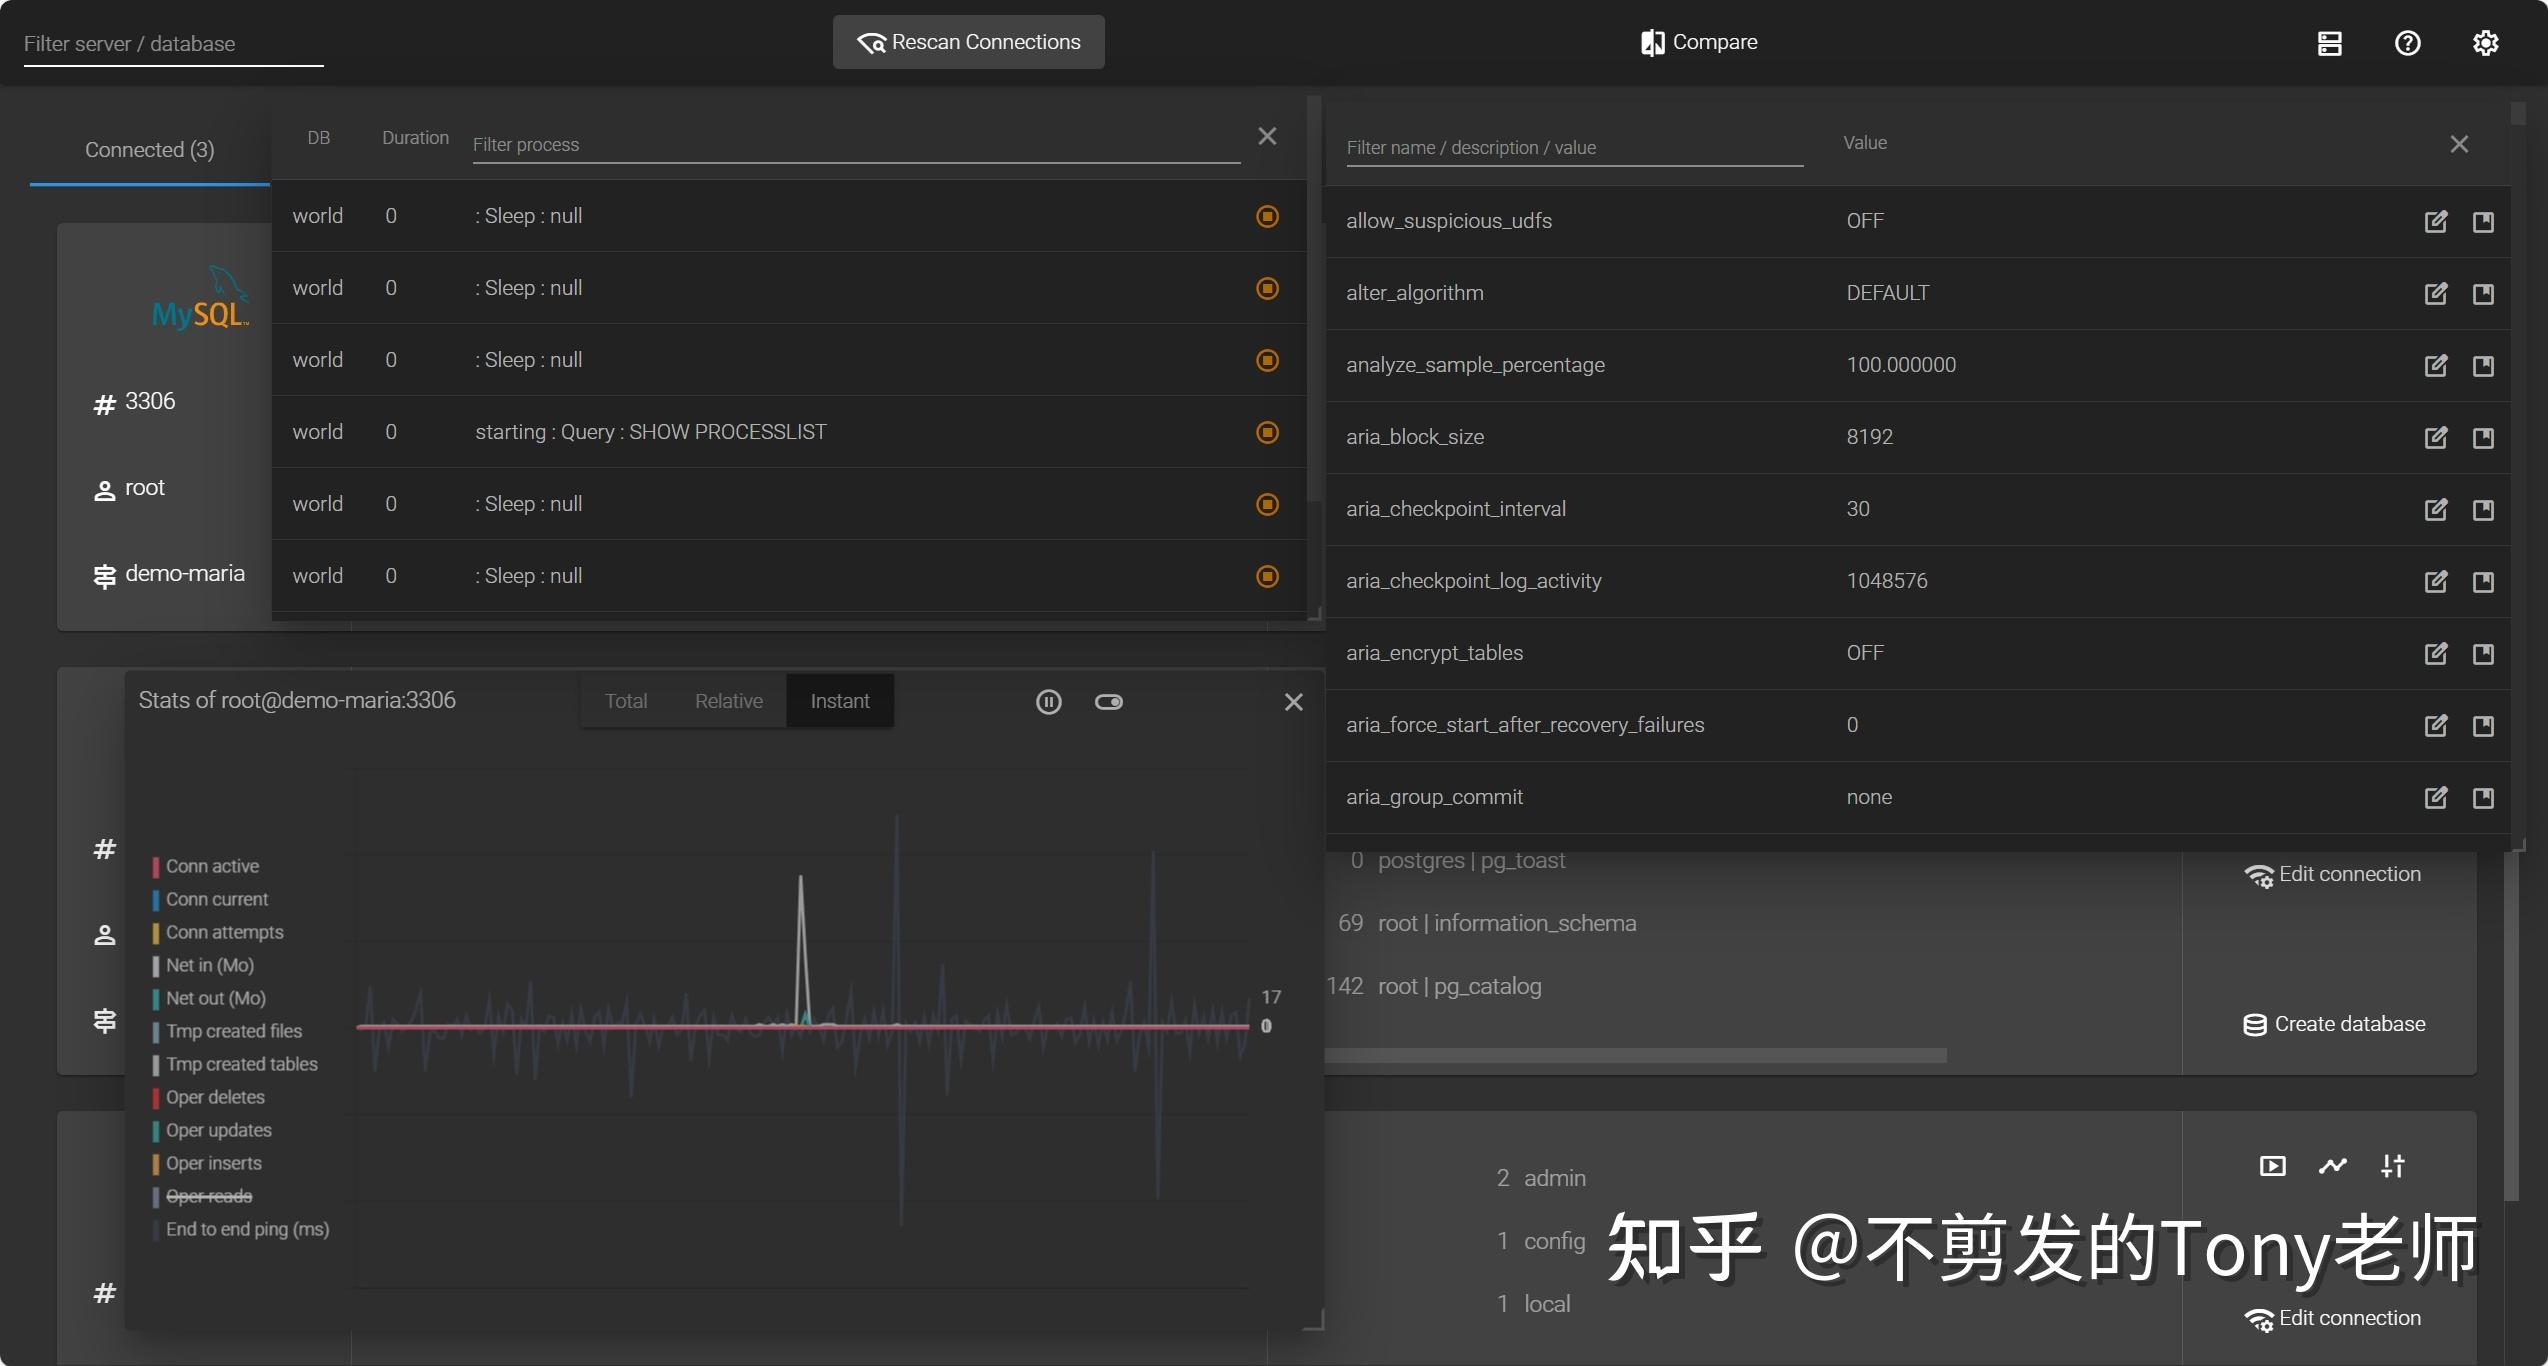Click the Rescan Connections button
Viewport: 2548px width, 1366px height.
point(967,42)
